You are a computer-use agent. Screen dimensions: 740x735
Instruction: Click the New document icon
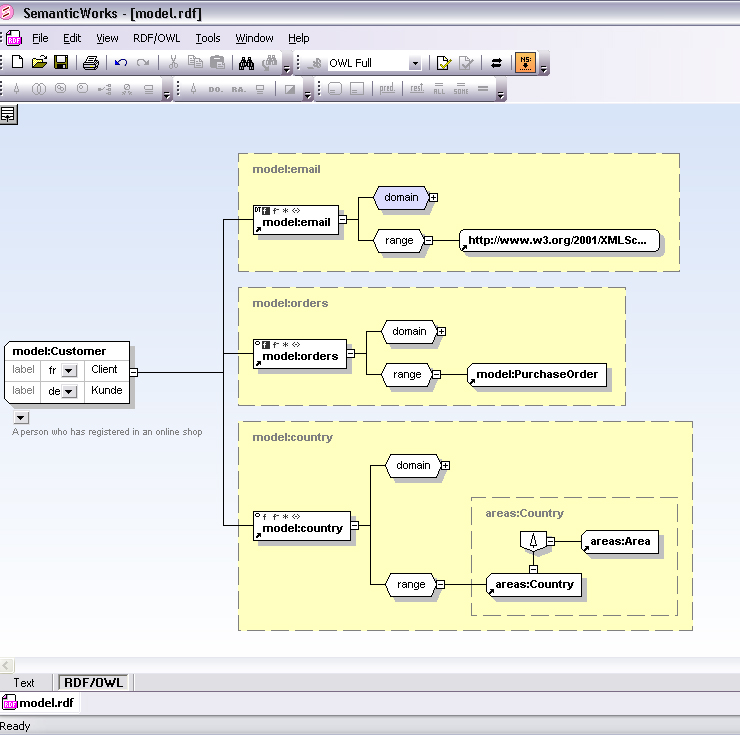[17, 63]
